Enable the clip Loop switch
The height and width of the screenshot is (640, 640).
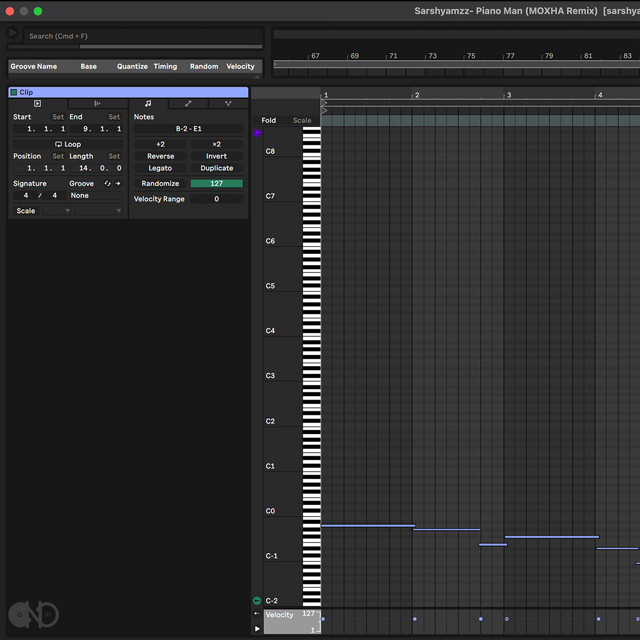pyautogui.click(x=67, y=144)
